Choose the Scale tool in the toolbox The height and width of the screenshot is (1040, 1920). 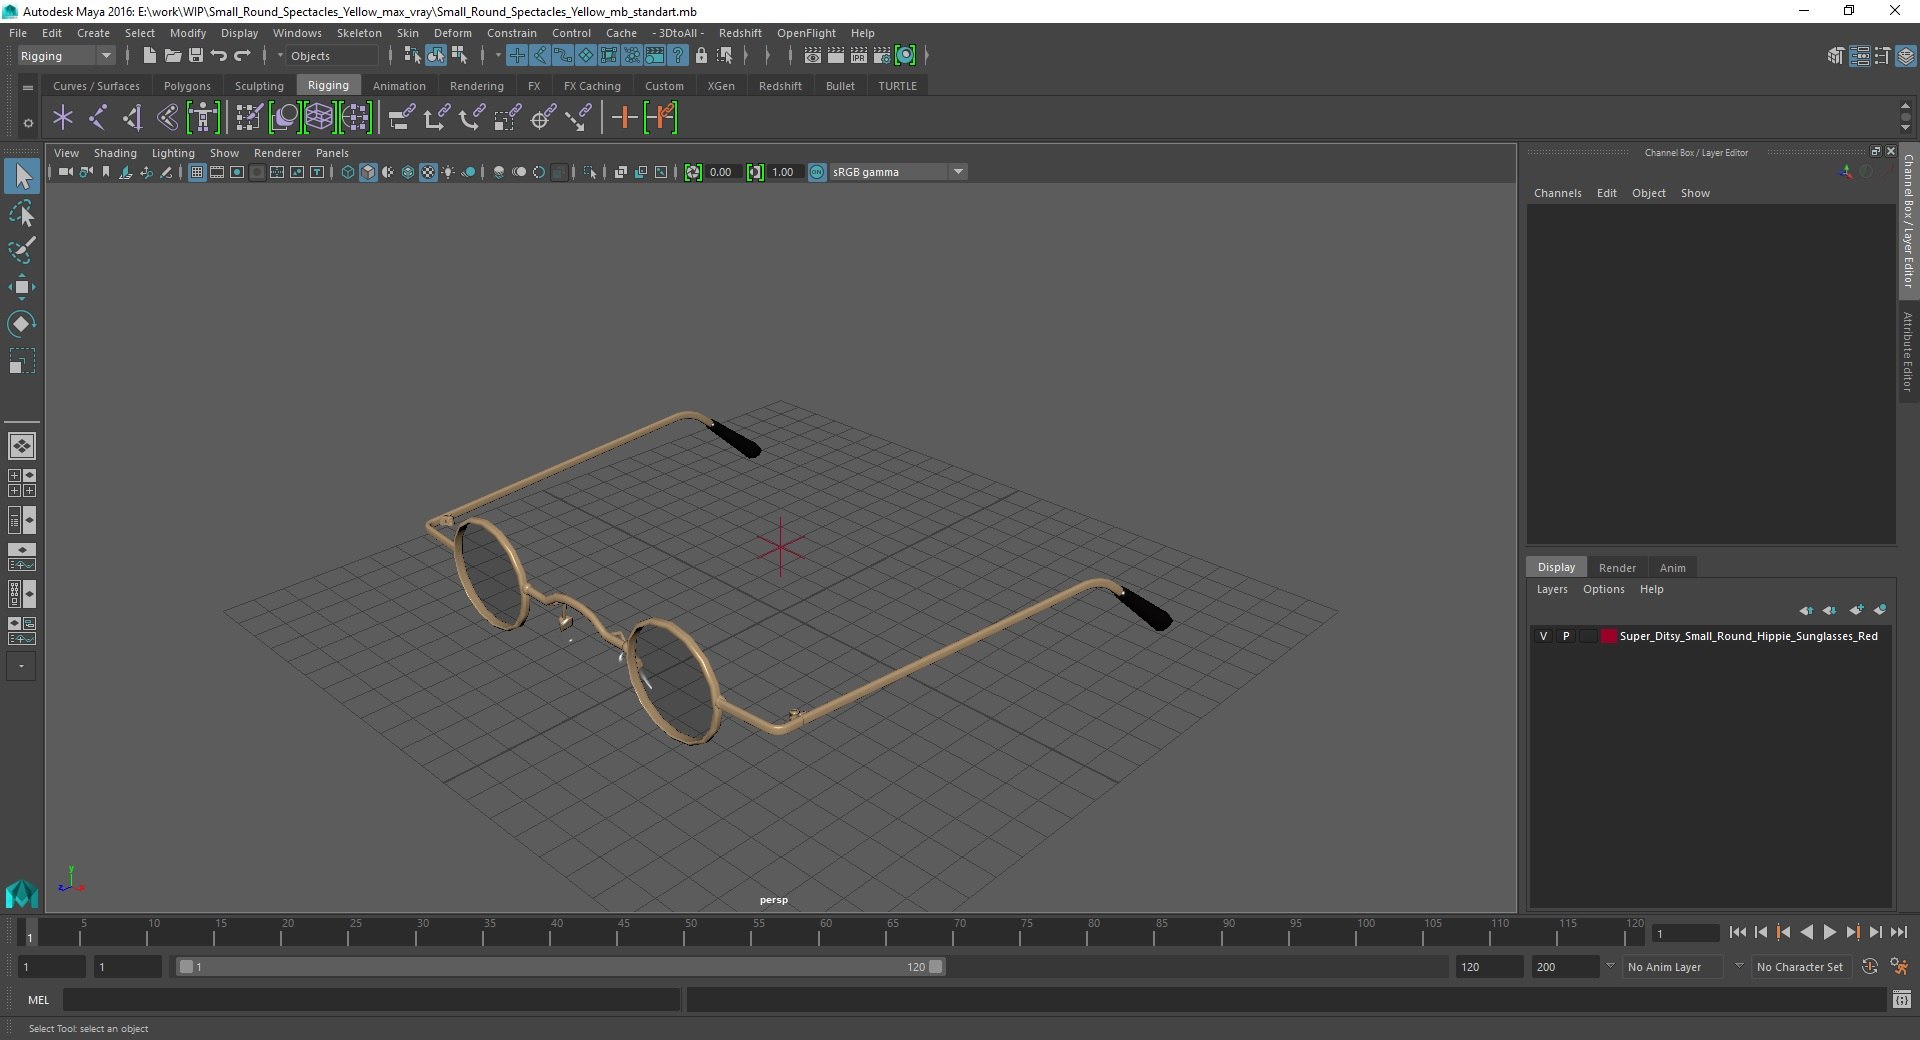coord(22,360)
